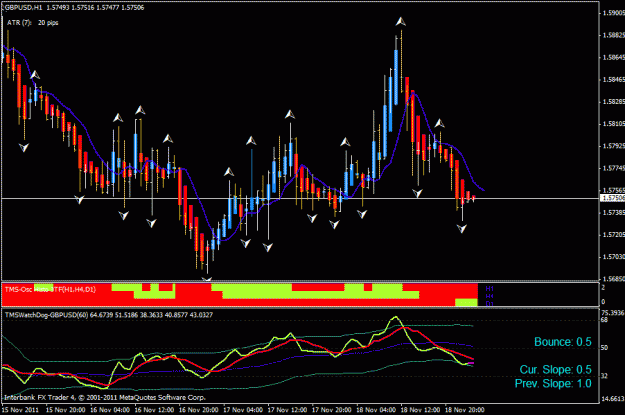Screen dimensions: 625x415
Task: Click the 17 Nov 04:00 time axis label
Action: [x=243, y=410]
